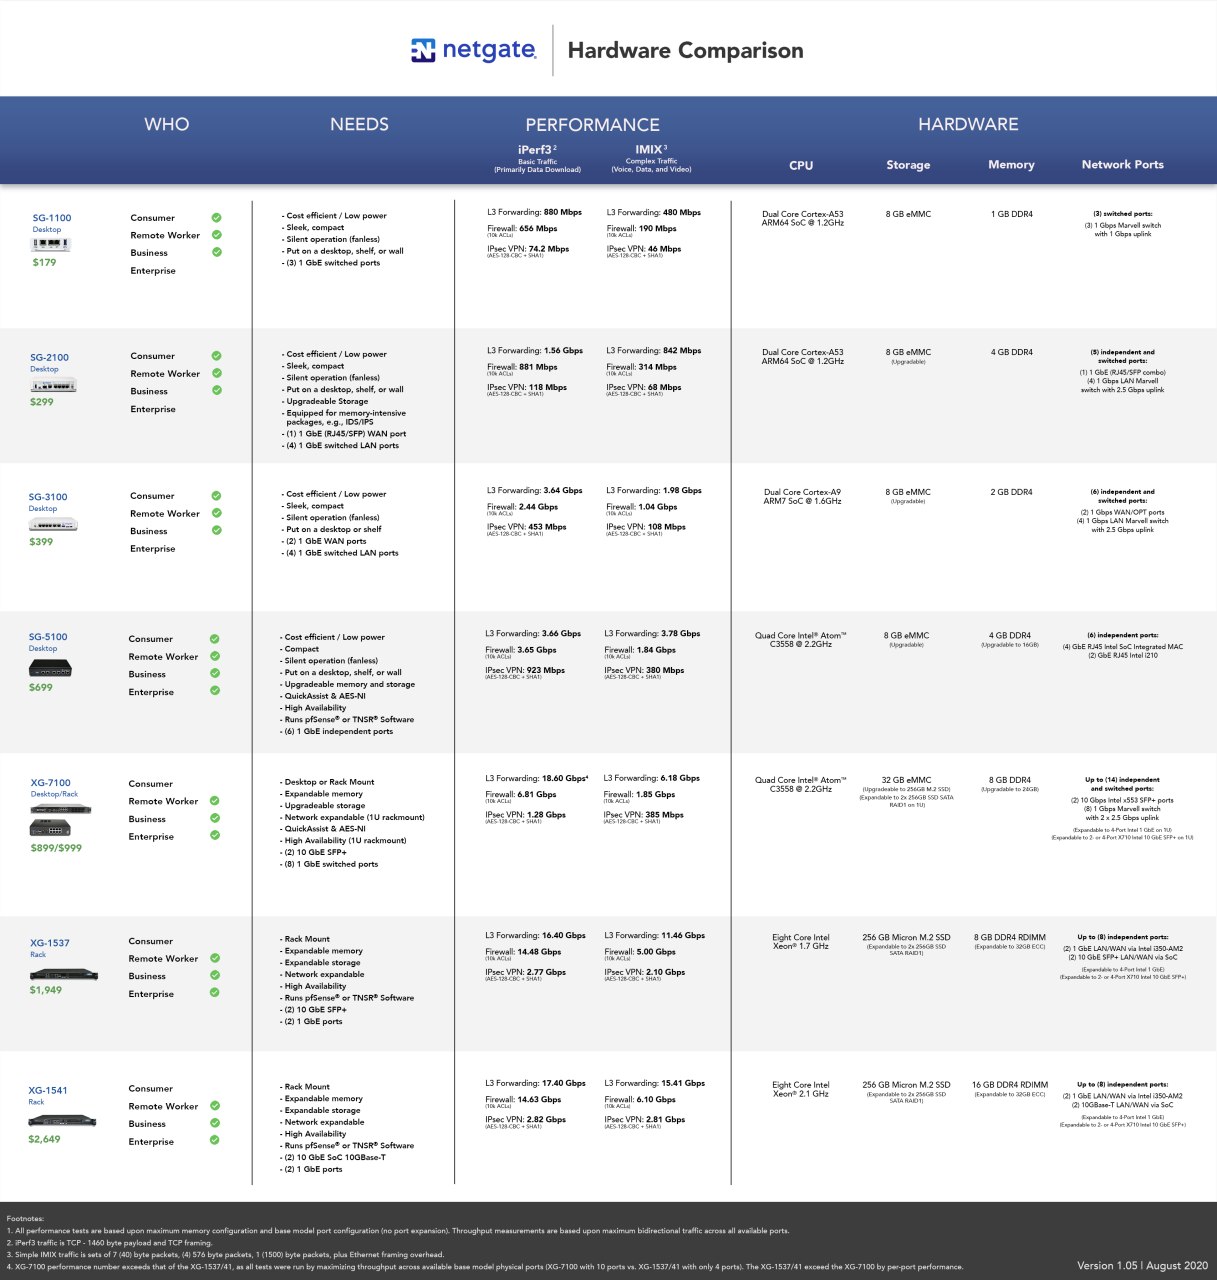Image resolution: width=1217 pixels, height=1280 pixels.
Task: Click SG-1100 Consumer green checkmark
Action: point(216,217)
